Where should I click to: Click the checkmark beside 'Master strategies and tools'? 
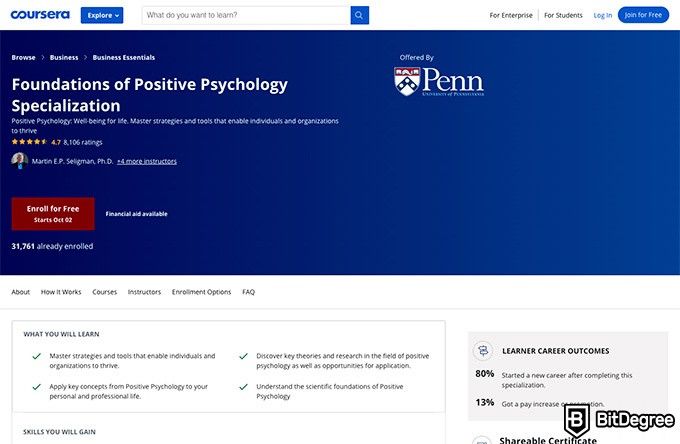(36, 356)
